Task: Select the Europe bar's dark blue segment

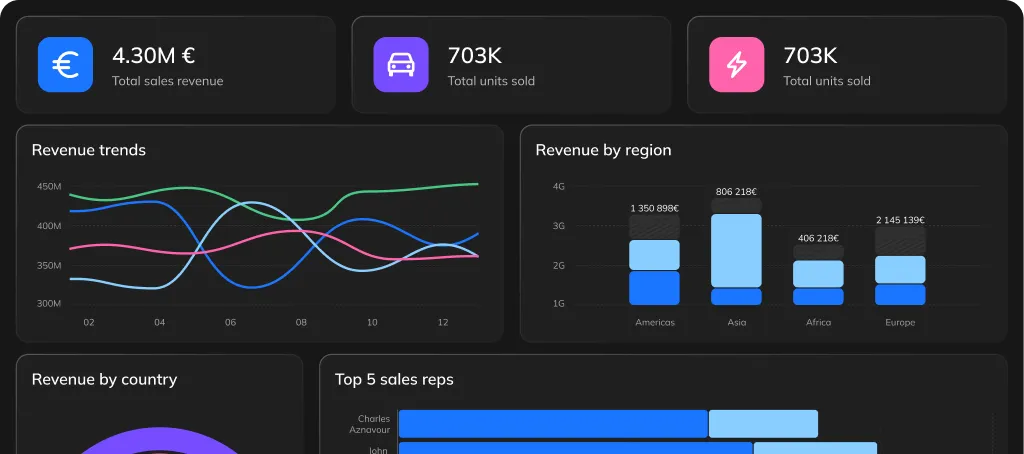Action: (900, 295)
